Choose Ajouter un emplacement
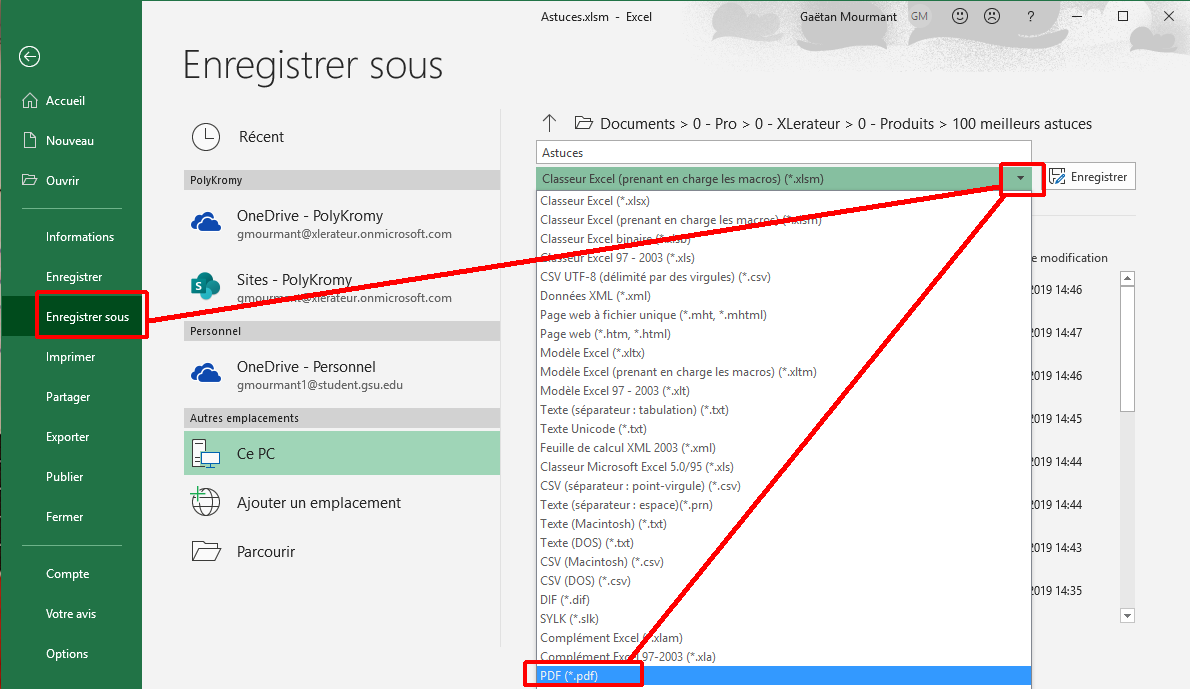Screen dimensions: 1190x689 318,503
